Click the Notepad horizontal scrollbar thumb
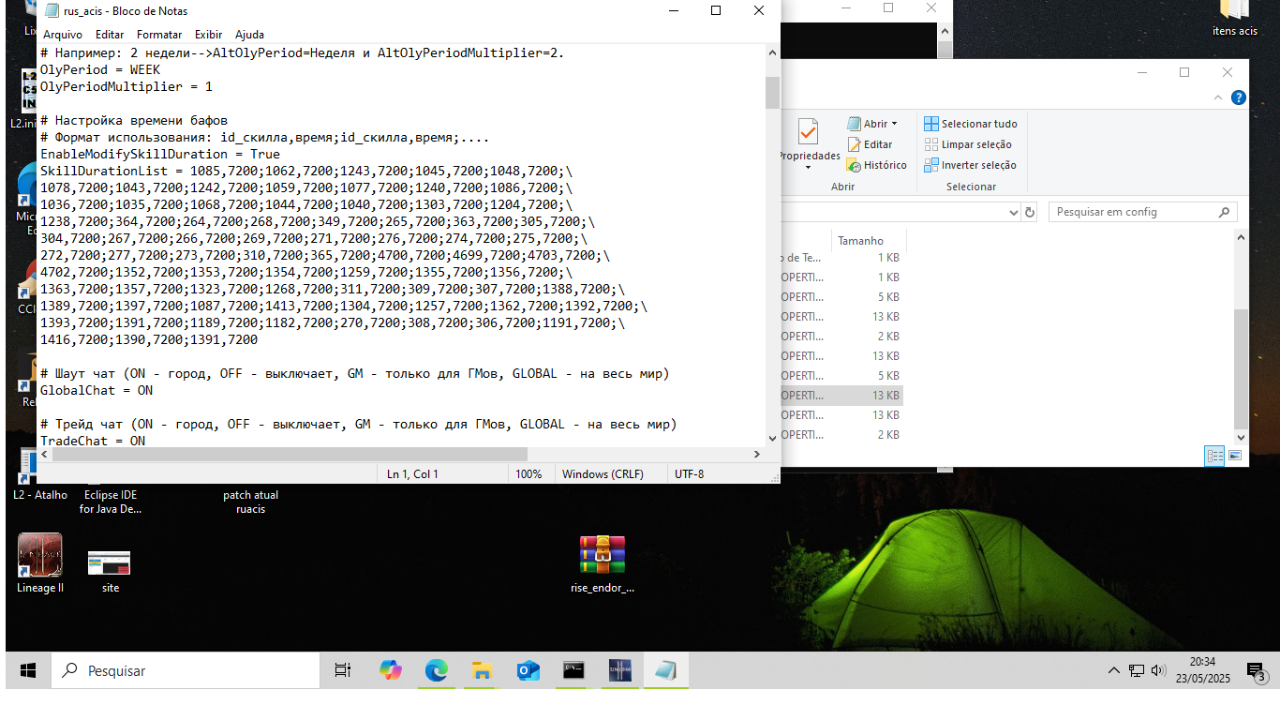The image size is (1280, 720). (x=290, y=454)
